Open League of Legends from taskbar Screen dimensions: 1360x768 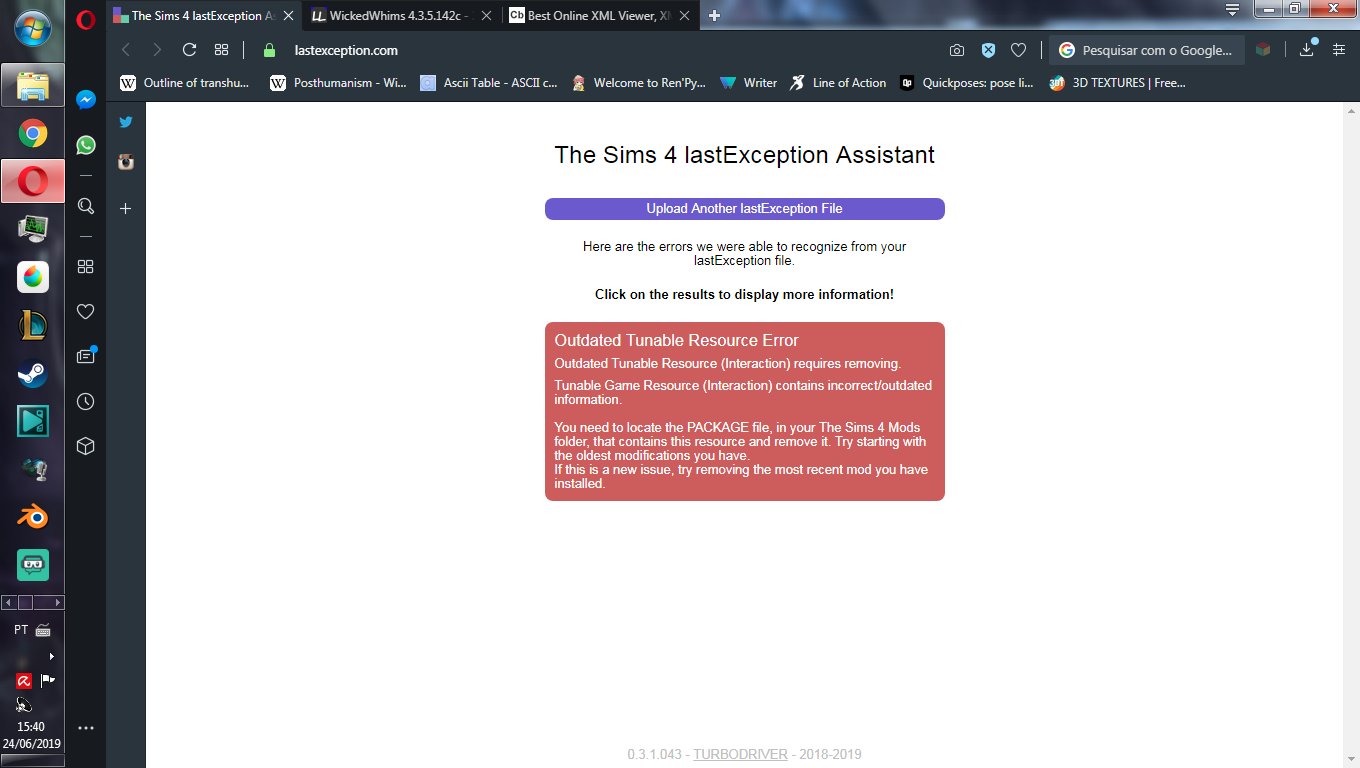(x=33, y=325)
